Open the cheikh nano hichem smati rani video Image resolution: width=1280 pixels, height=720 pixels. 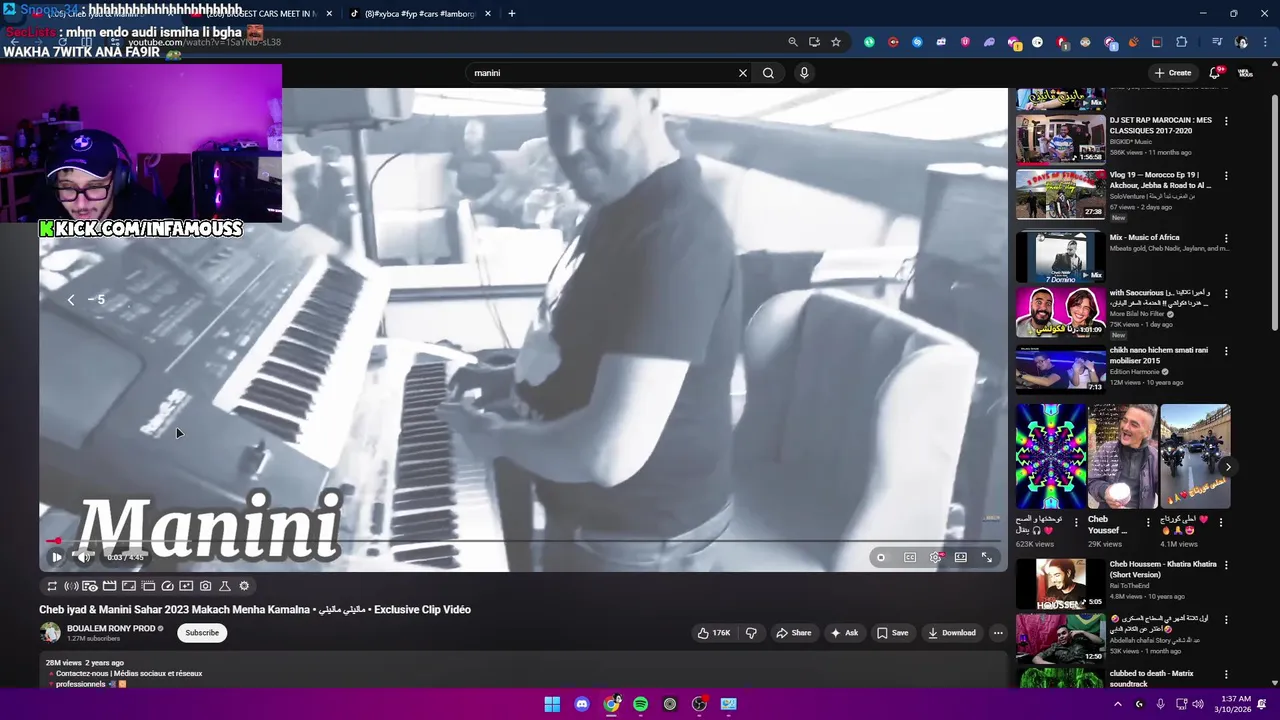[x=1061, y=369]
